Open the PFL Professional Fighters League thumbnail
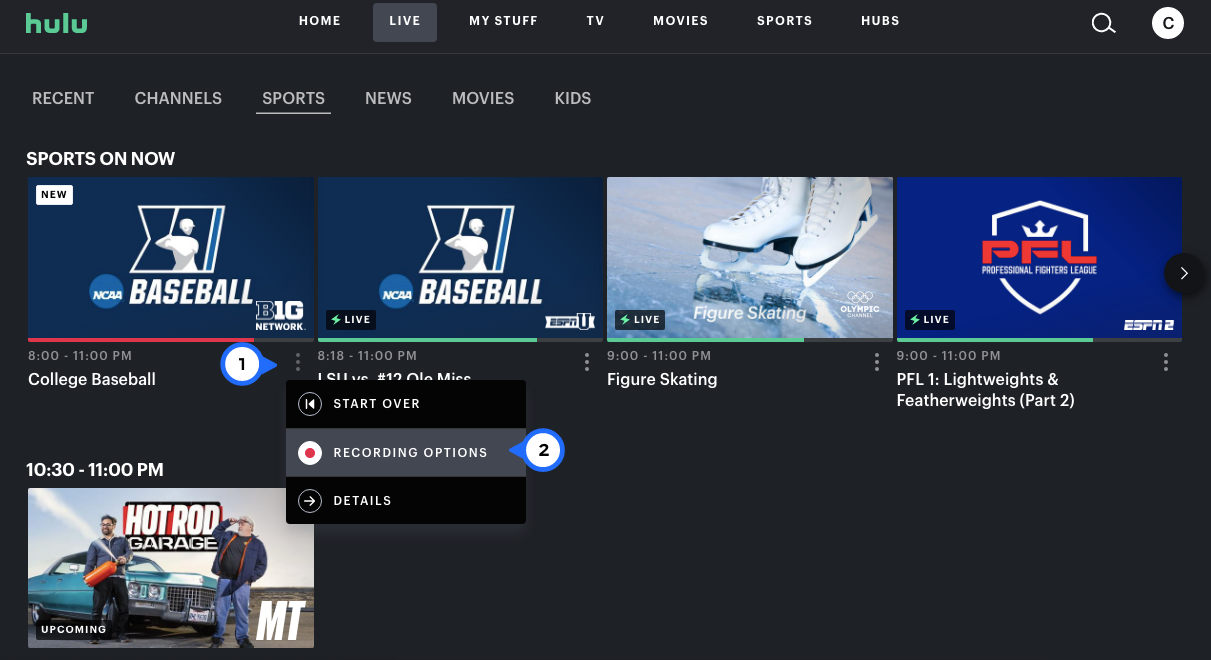This screenshot has height=660, width=1211. [1039, 258]
